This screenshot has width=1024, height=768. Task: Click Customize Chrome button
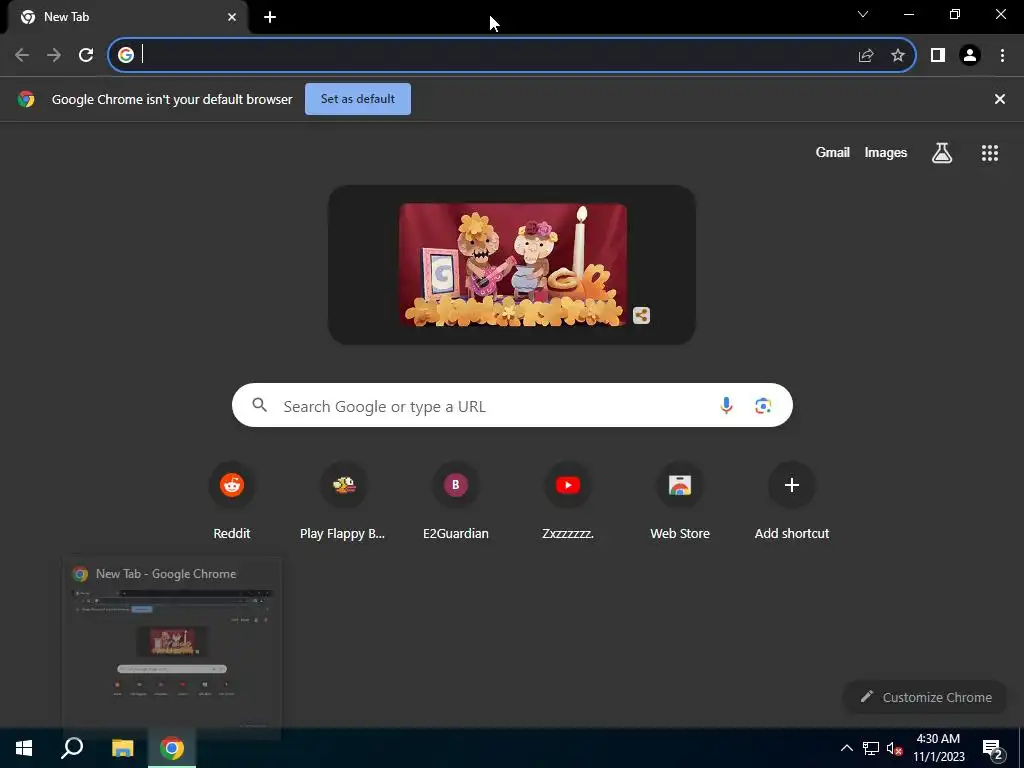926,697
